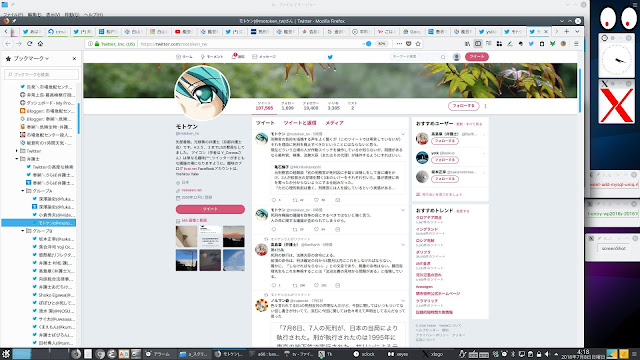Click the pink ツイート button under profile bio
Screen dimensions: 640x360
210,209
